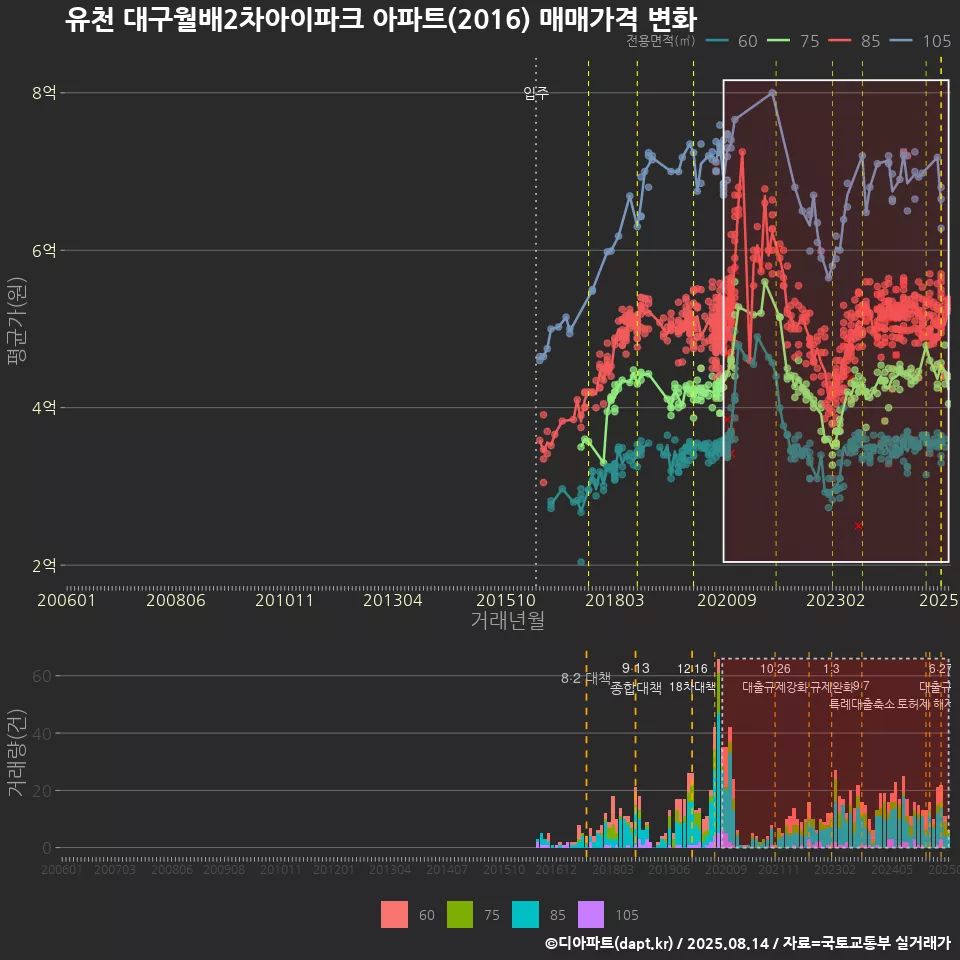The image size is (960, 960).
Task: Click the teal 85 swatch in bottom legend
Action: (x=525, y=915)
